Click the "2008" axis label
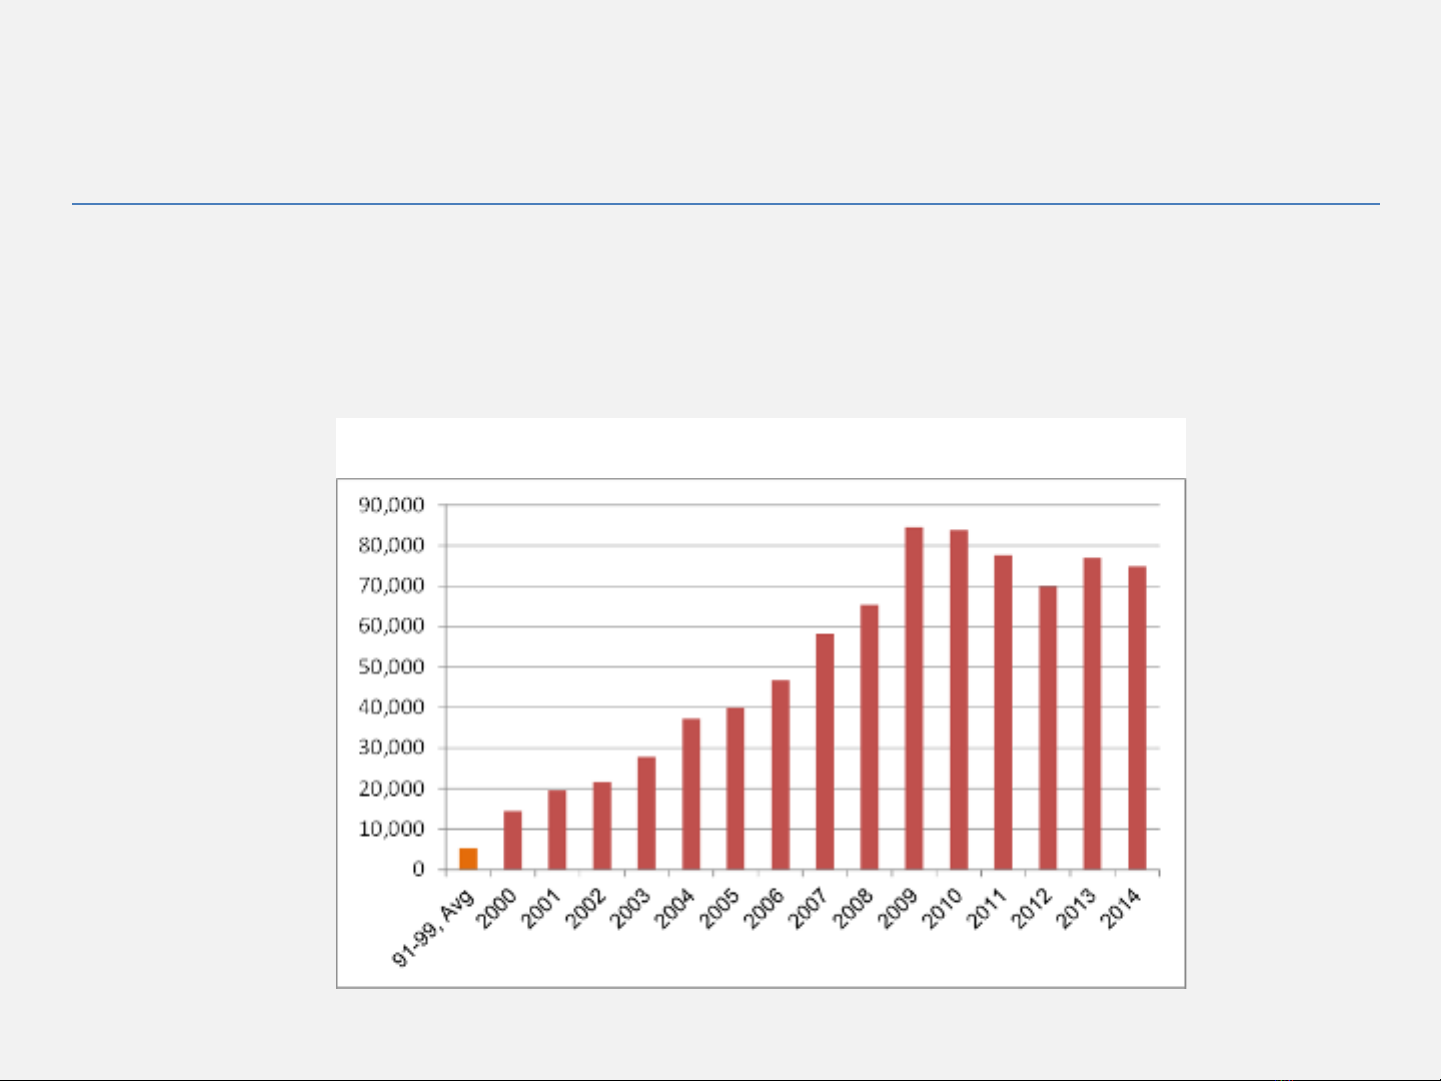This screenshot has width=1441, height=1081. [853, 908]
